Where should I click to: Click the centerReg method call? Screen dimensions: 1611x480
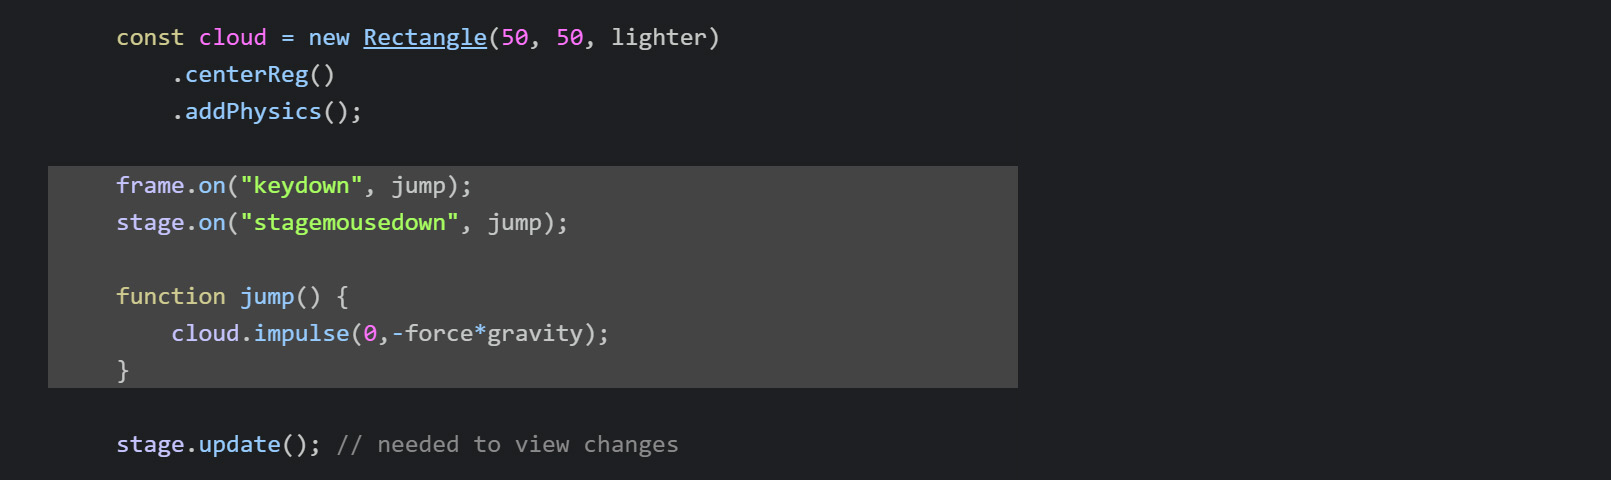[247, 75]
